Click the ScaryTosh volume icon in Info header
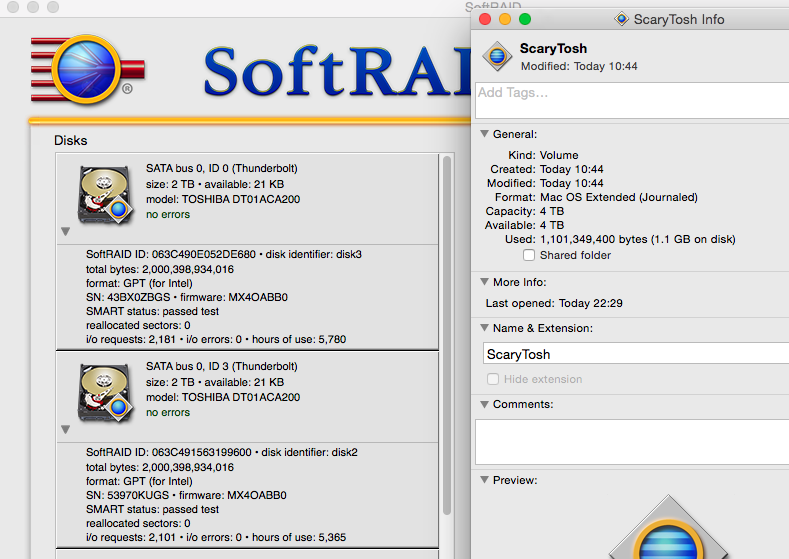This screenshot has height=559, width=789. (497, 56)
